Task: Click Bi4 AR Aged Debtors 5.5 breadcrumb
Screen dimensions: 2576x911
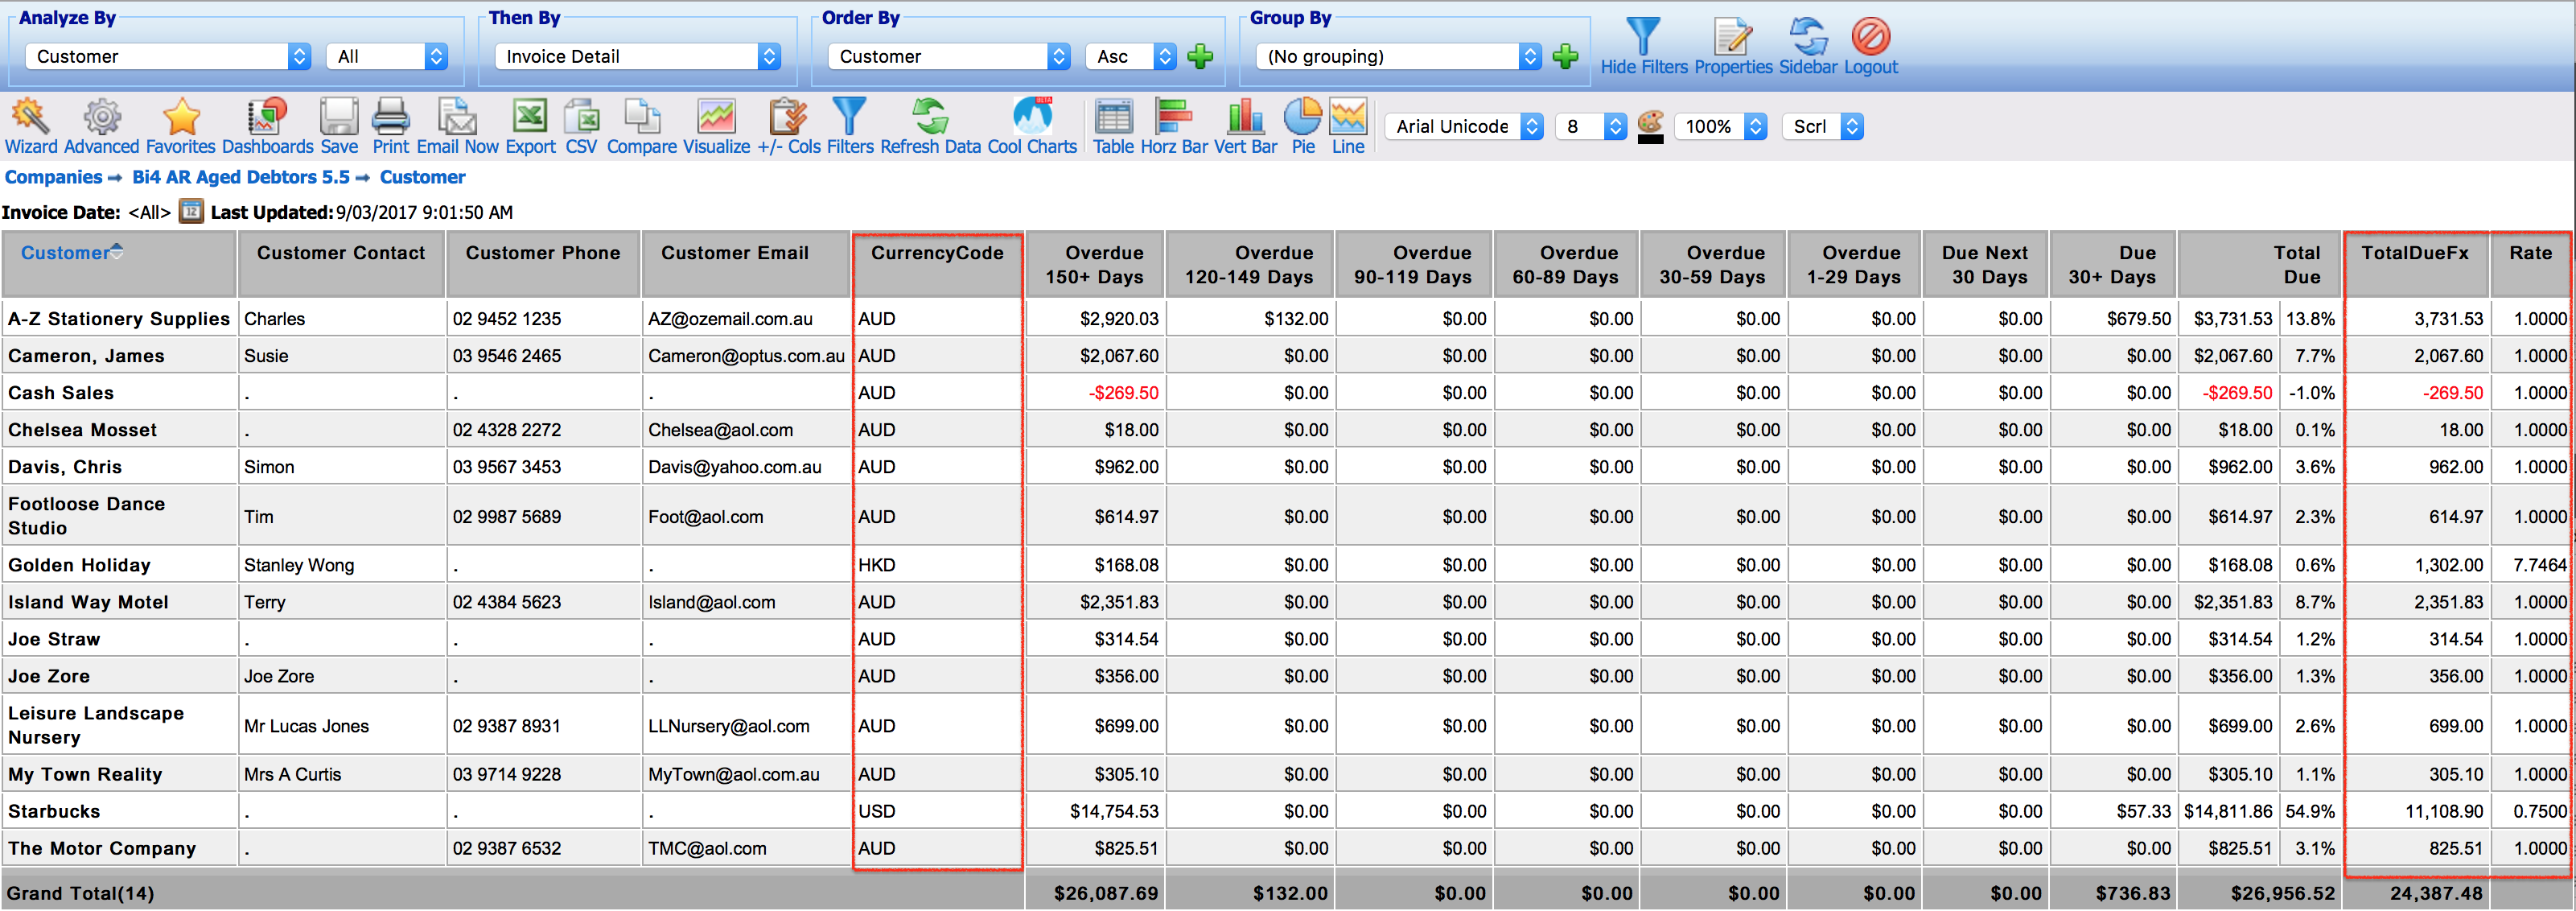Action: (x=241, y=177)
